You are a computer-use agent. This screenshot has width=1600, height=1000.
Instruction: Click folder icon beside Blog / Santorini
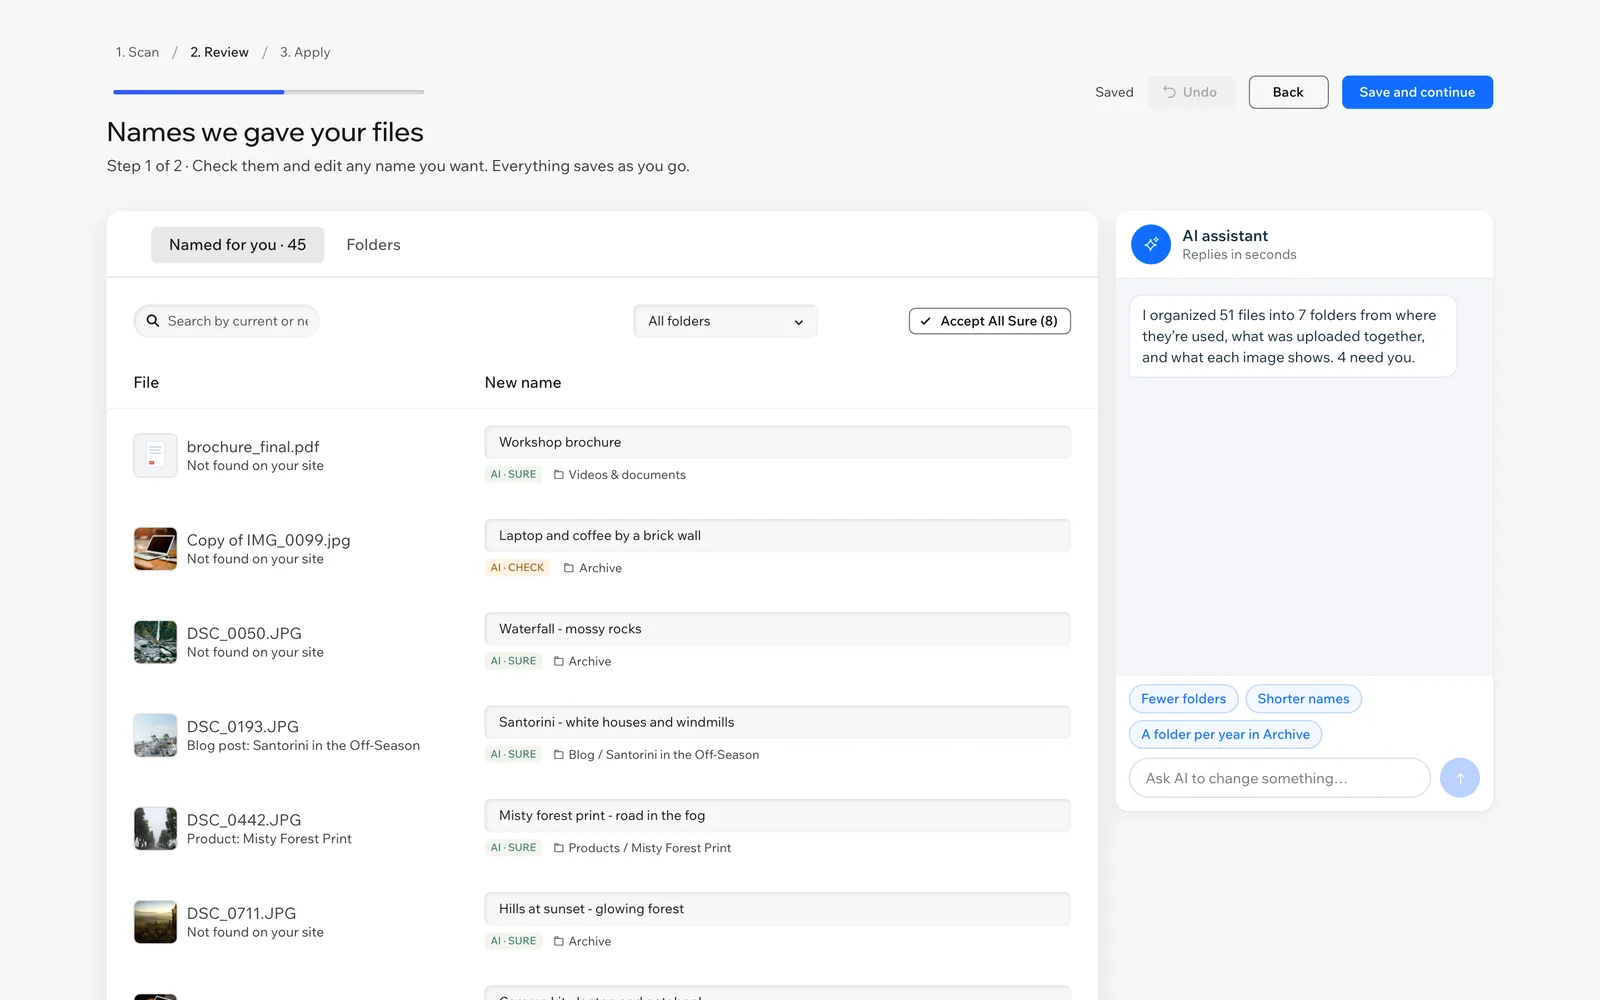point(559,755)
